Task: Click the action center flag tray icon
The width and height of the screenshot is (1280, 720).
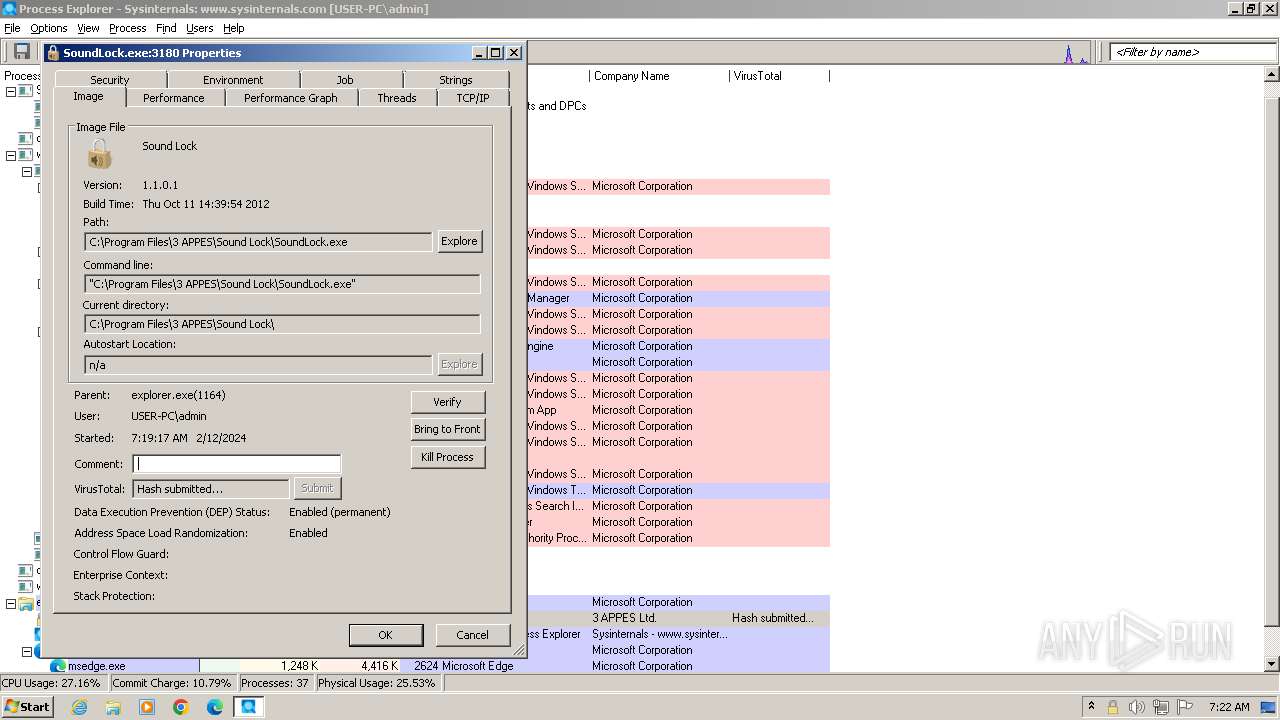Action: click(x=1185, y=707)
